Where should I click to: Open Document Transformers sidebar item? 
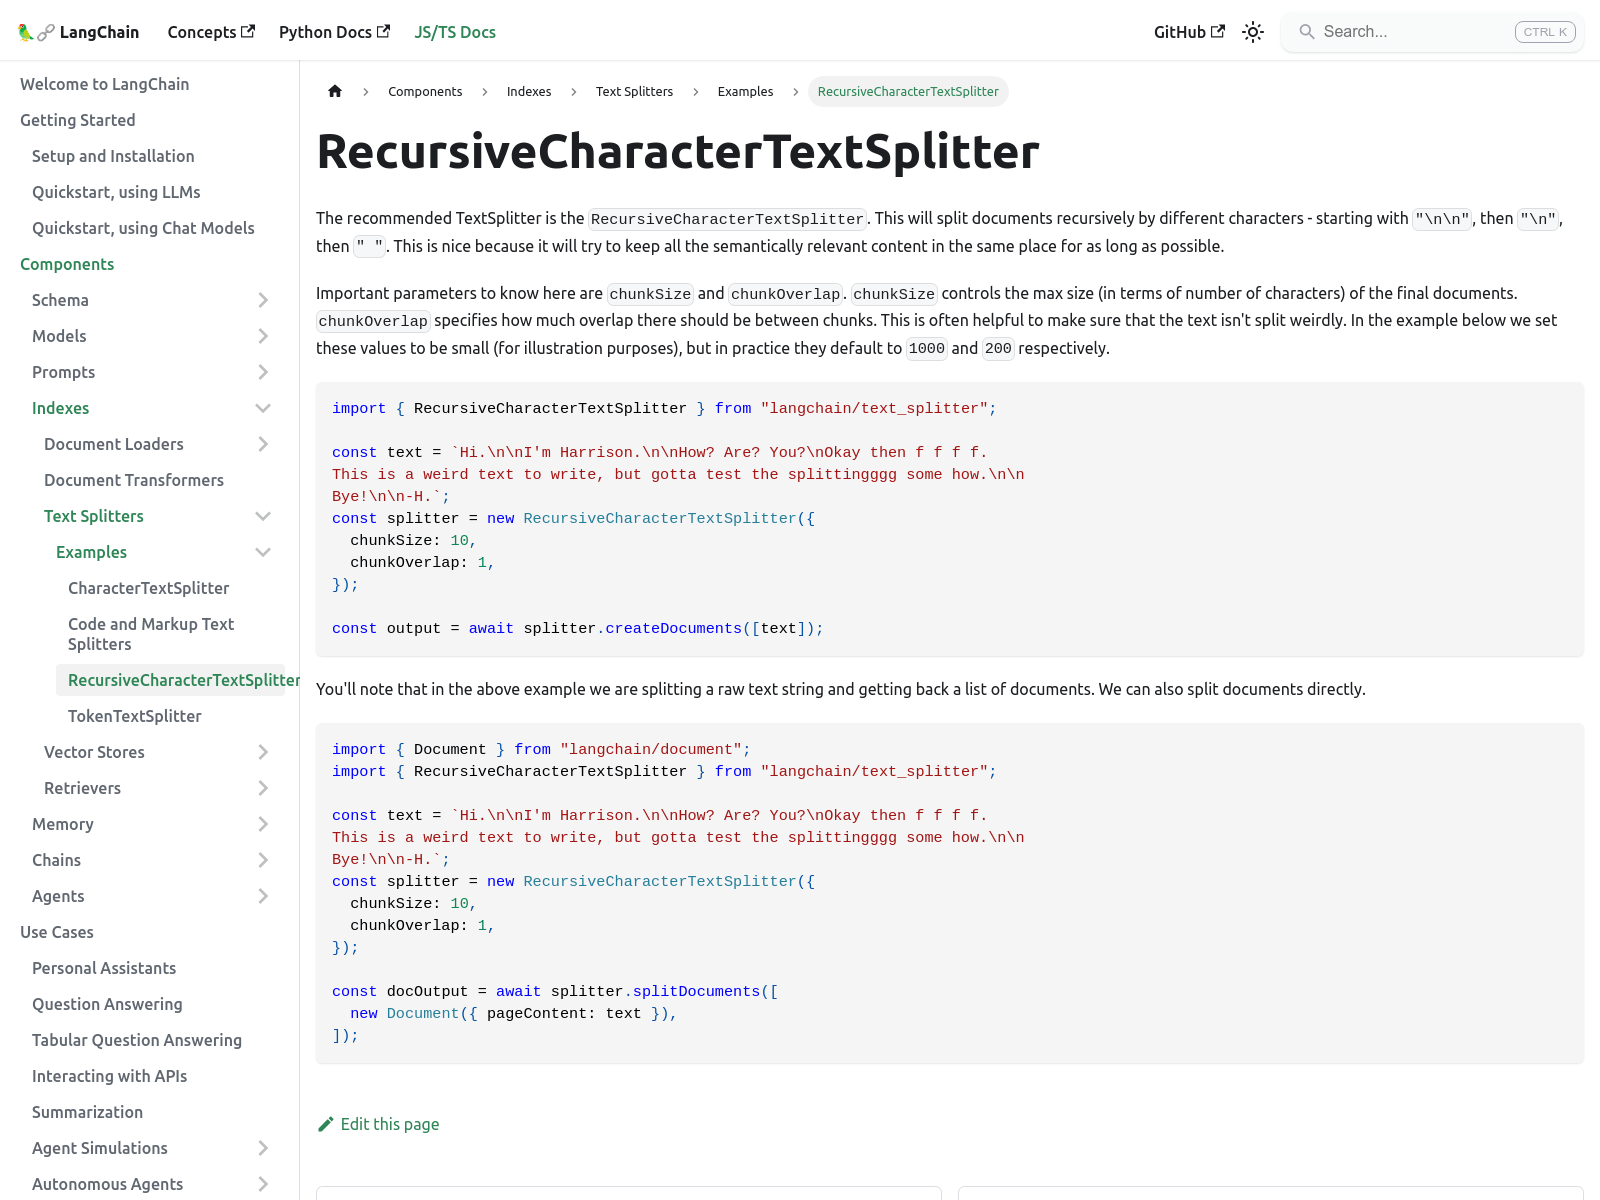(x=134, y=480)
